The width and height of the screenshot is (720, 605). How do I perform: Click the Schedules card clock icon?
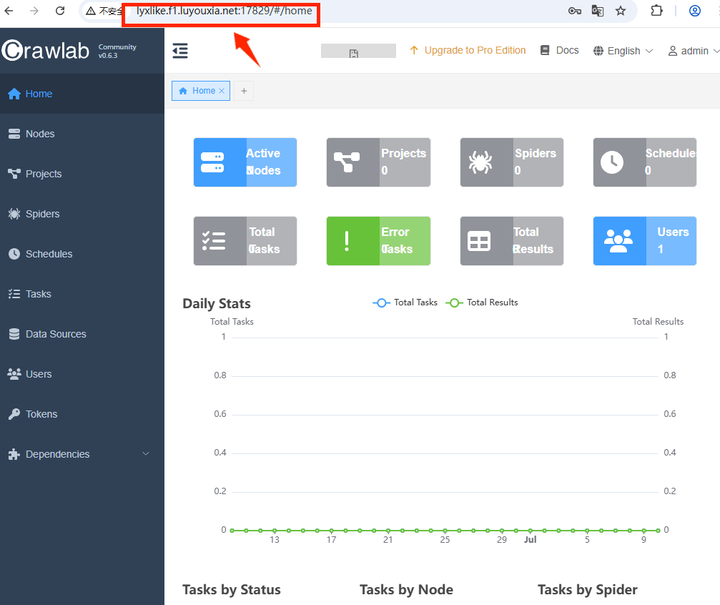[612, 162]
